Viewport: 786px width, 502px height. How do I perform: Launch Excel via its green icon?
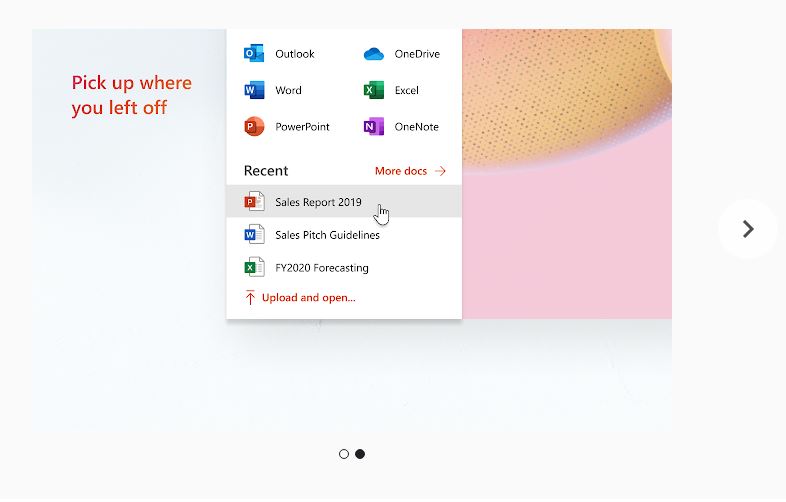click(x=373, y=90)
